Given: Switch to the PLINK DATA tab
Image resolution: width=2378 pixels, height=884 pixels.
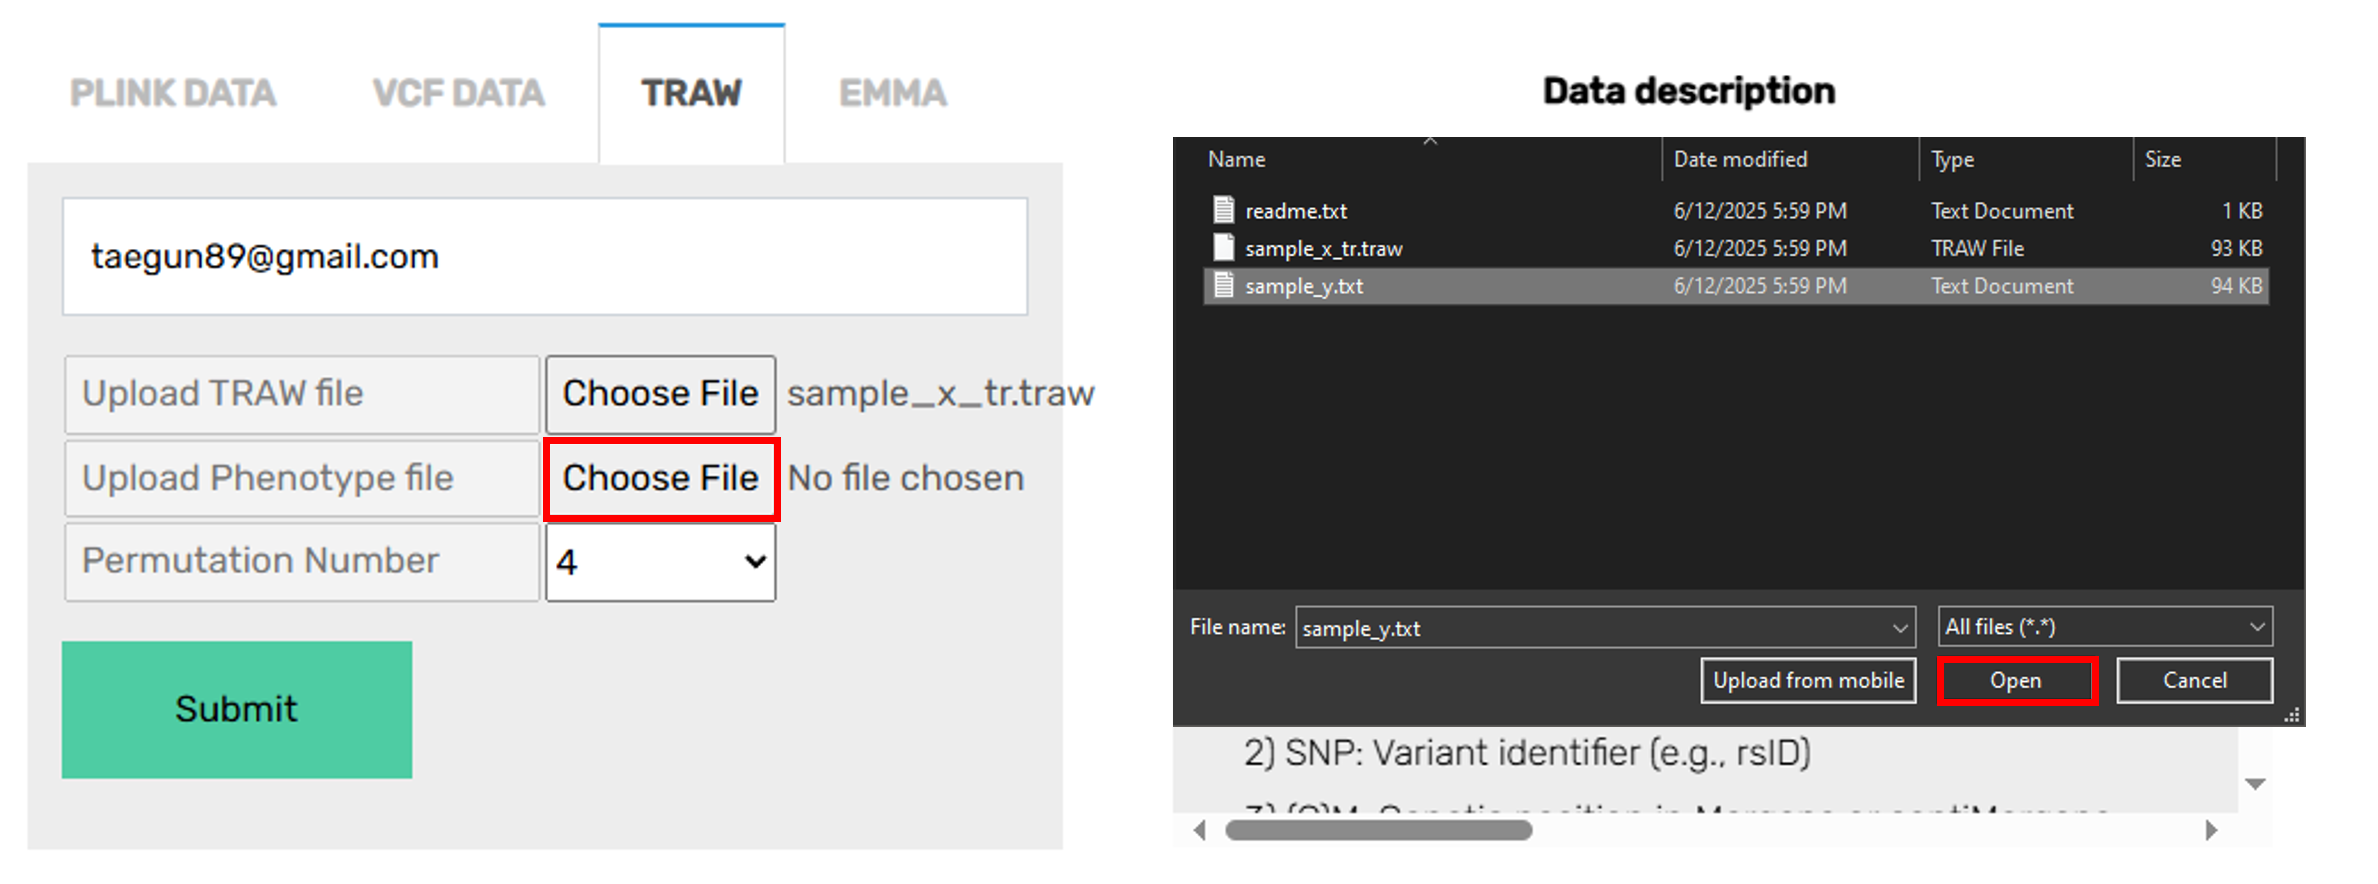Looking at the screenshot, I should coord(173,93).
